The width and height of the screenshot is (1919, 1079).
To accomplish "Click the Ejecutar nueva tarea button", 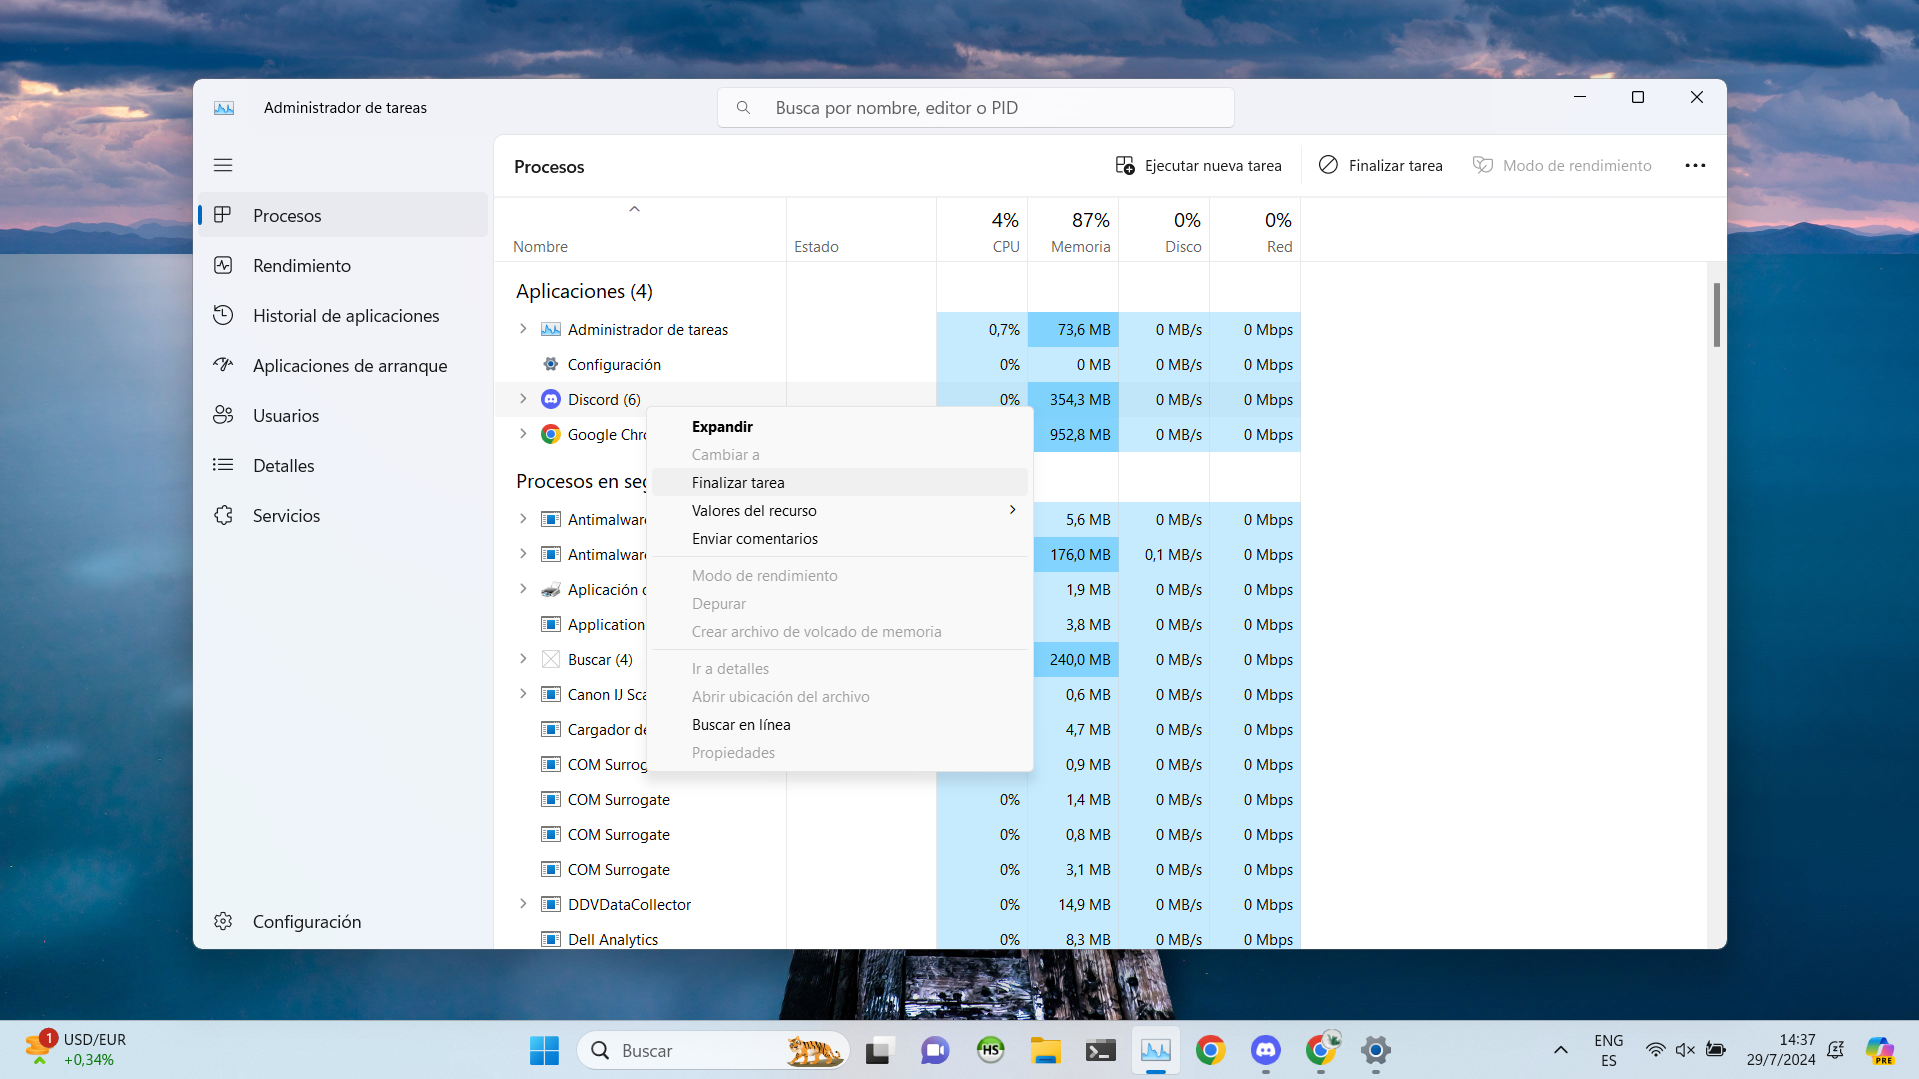I will pos(1198,165).
